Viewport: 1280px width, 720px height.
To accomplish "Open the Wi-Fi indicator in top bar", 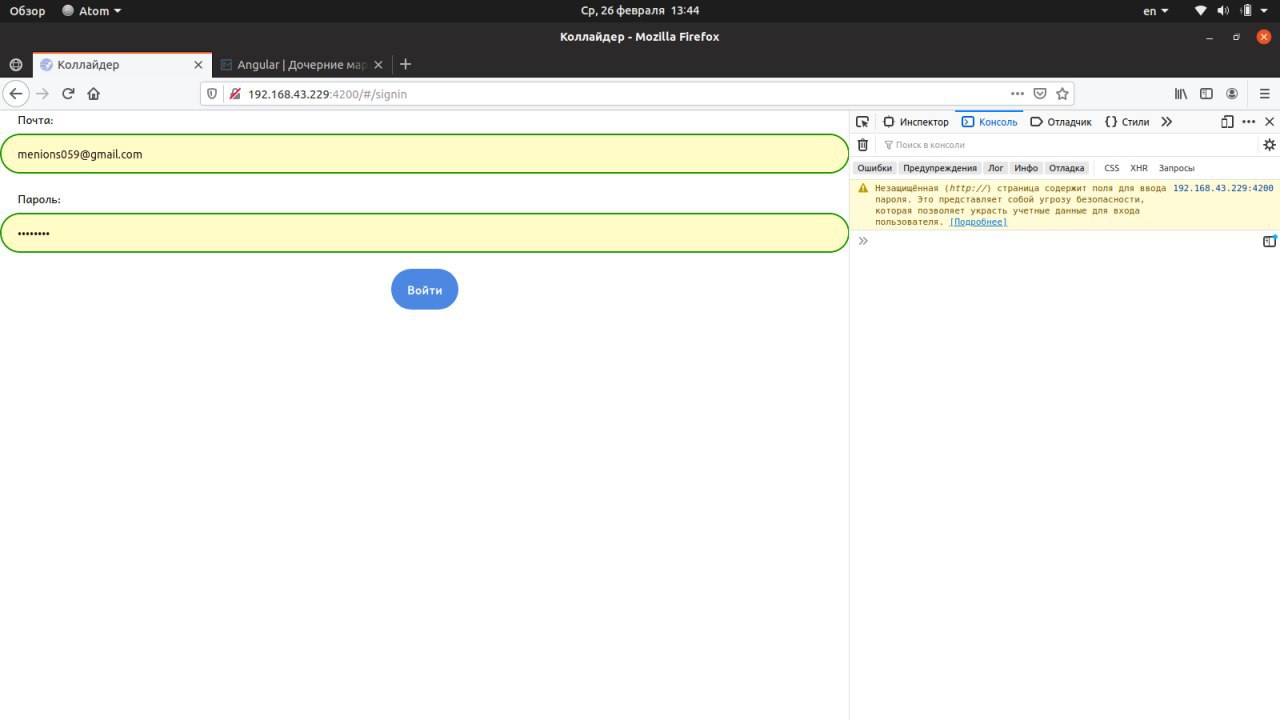I will click(x=1201, y=11).
